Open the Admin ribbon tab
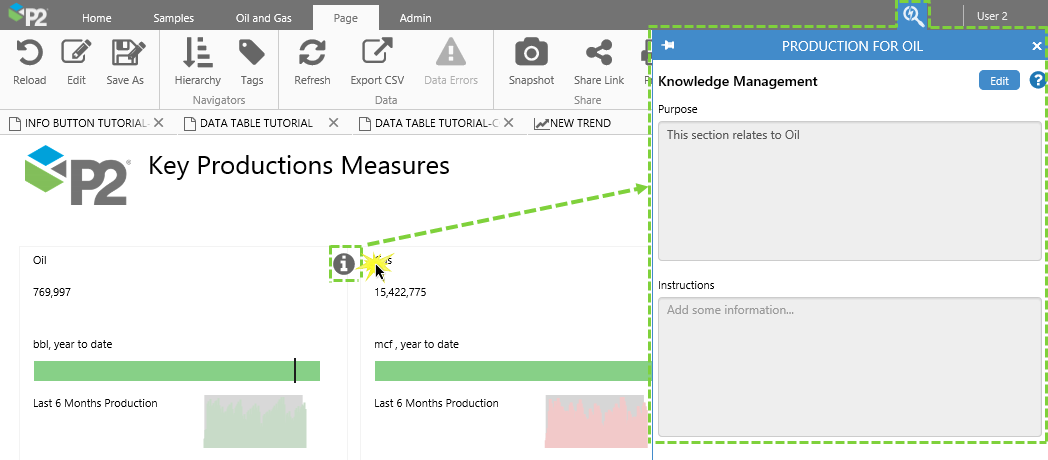Screen dimensions: 1048x460 [x=415, y=18]
